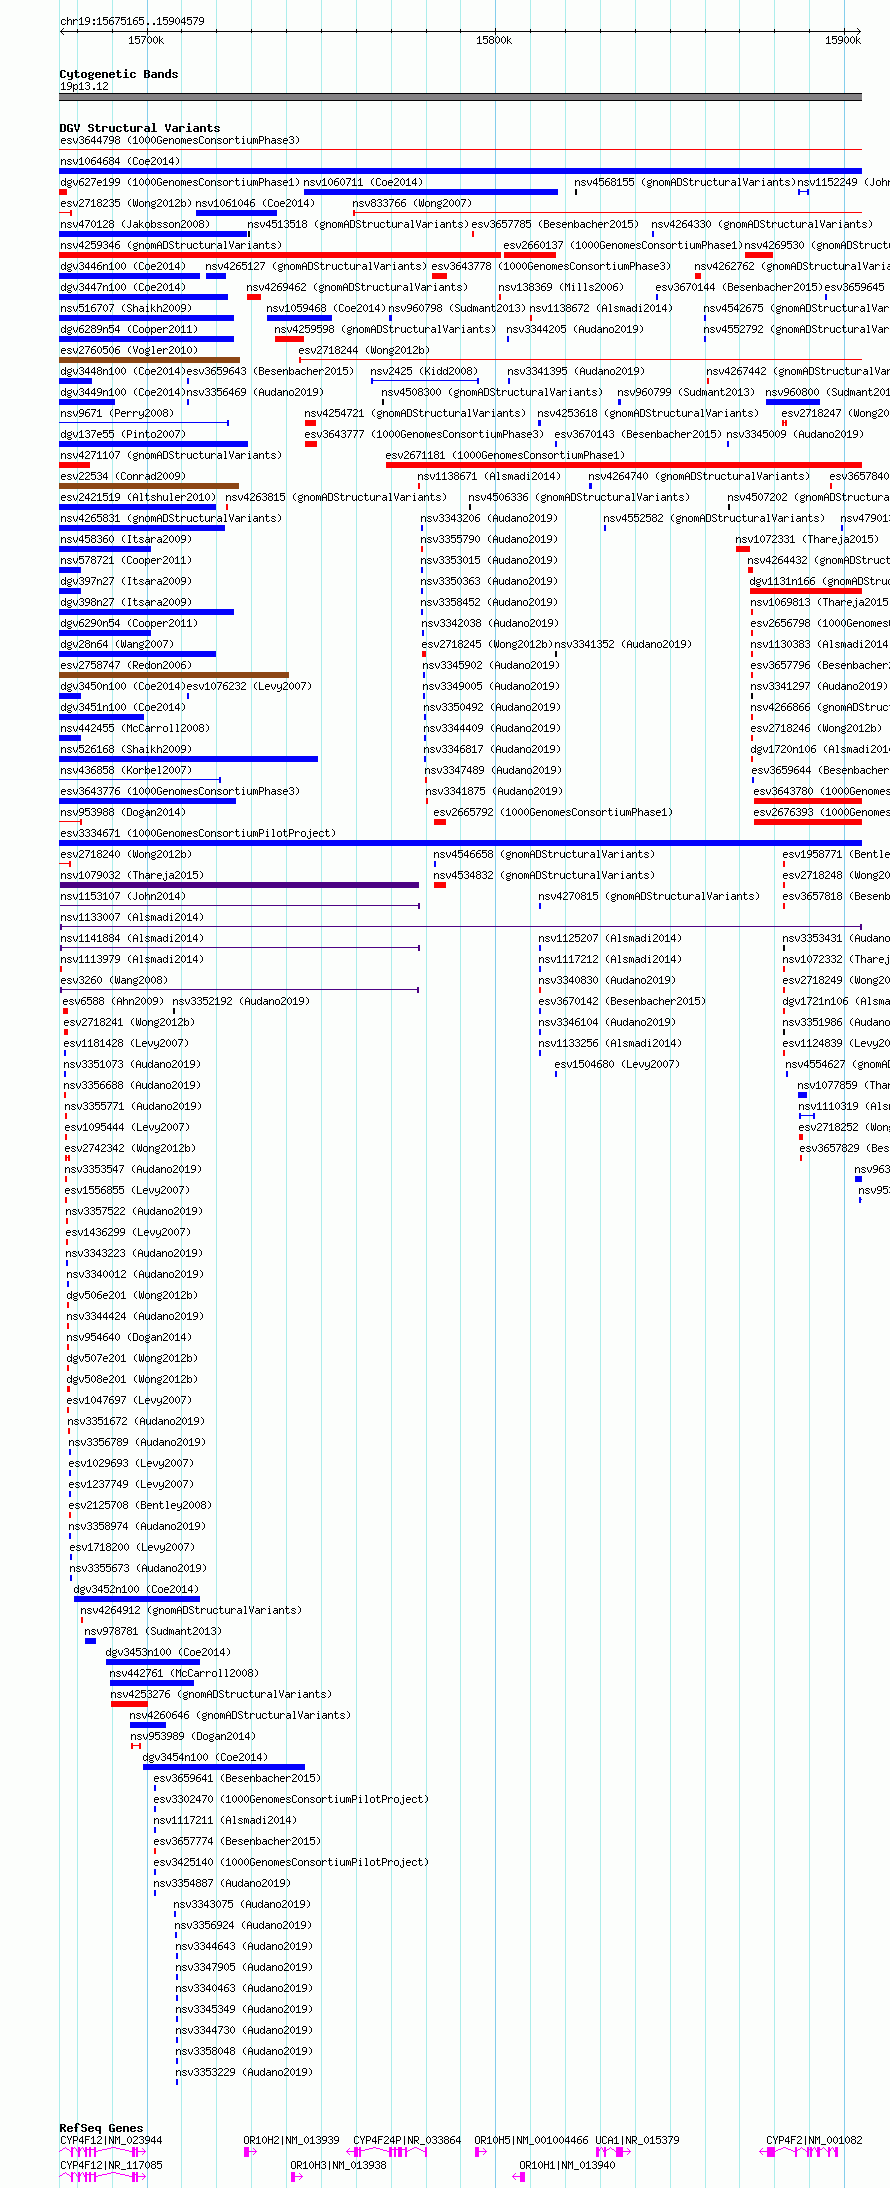Open nsv1072331 (Thareja2015) variant
This screenshot has width=890, height=2188.
pyautogui.click(x=807, y=539)
